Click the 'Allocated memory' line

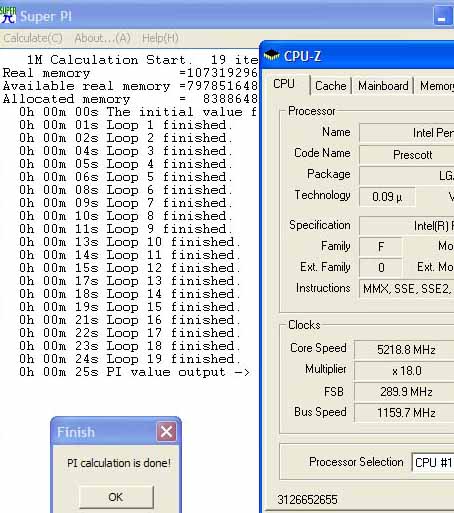click(x=130, y=99)
